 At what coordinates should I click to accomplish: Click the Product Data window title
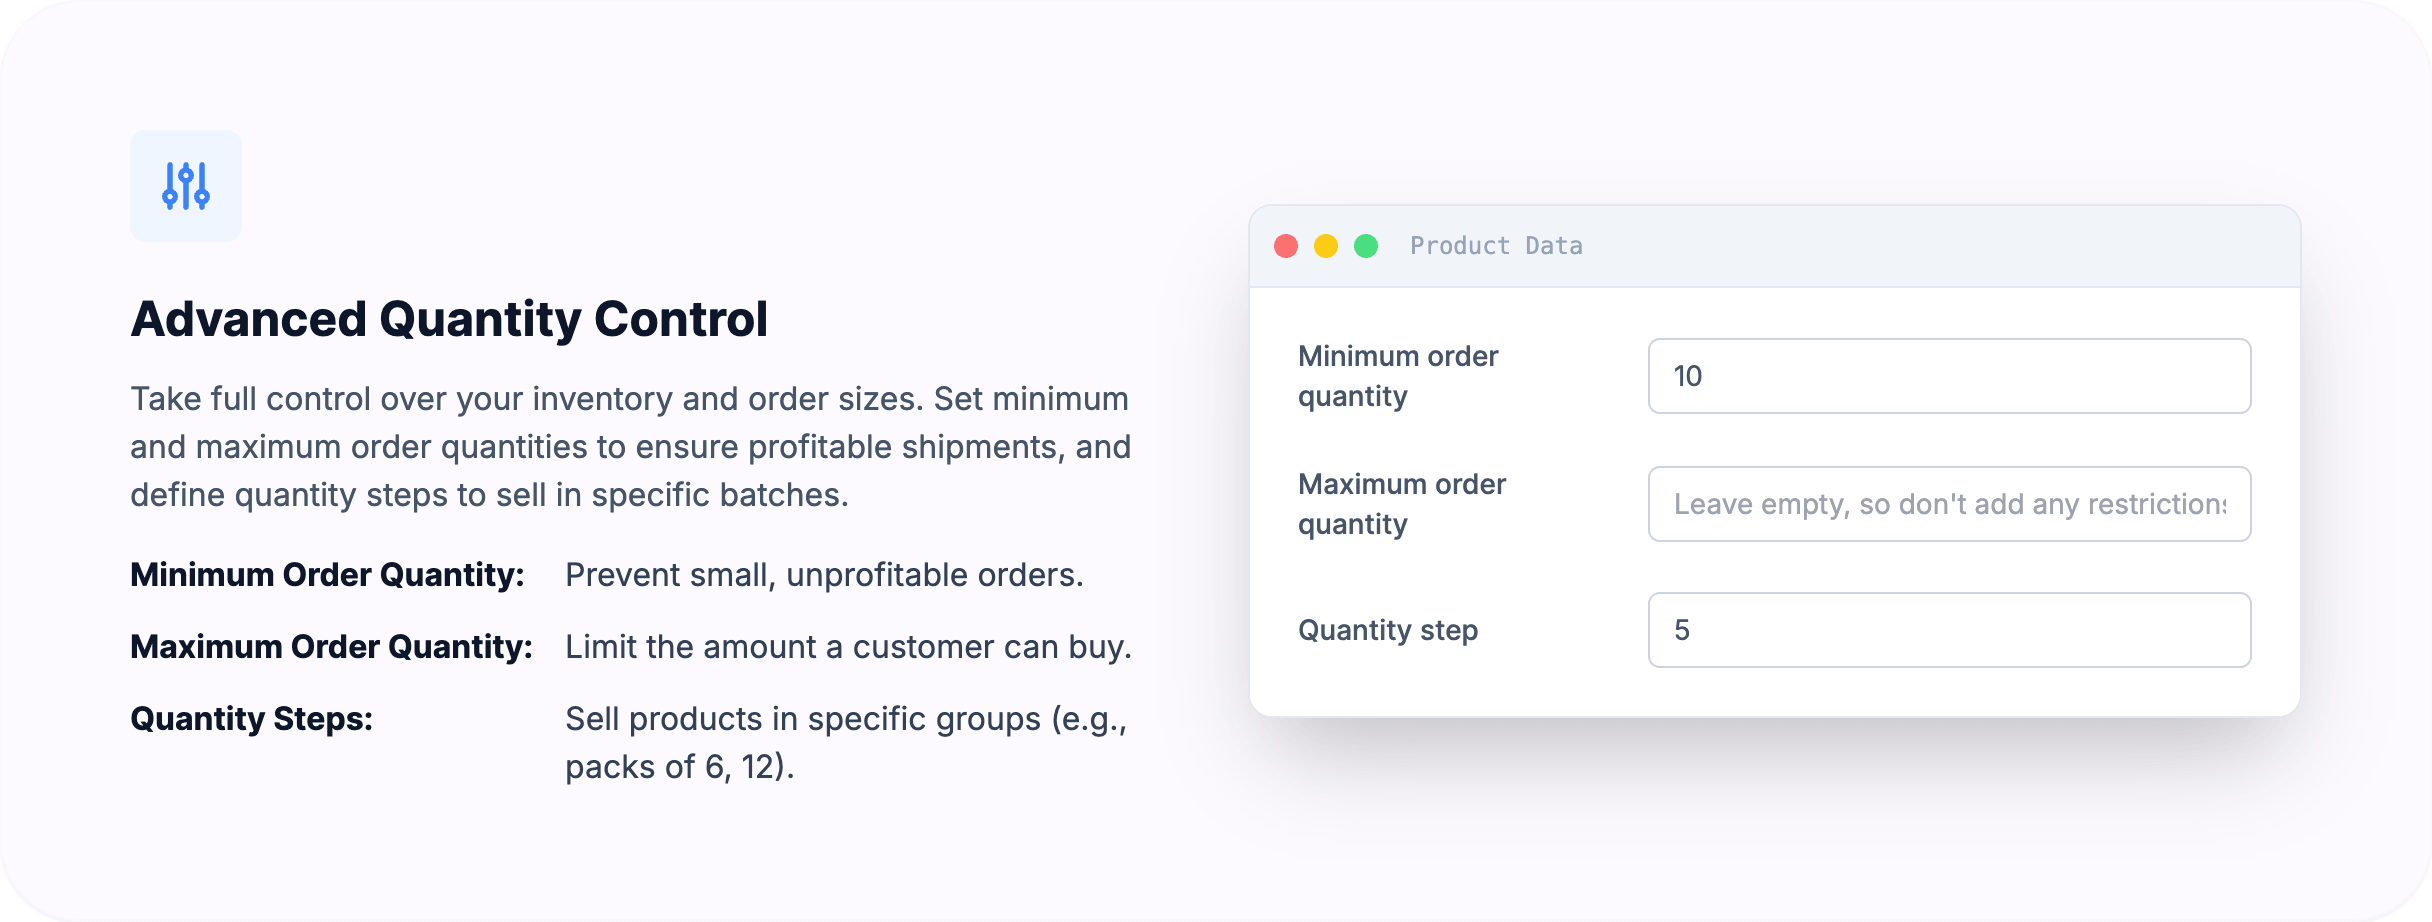click(1496, 246)
